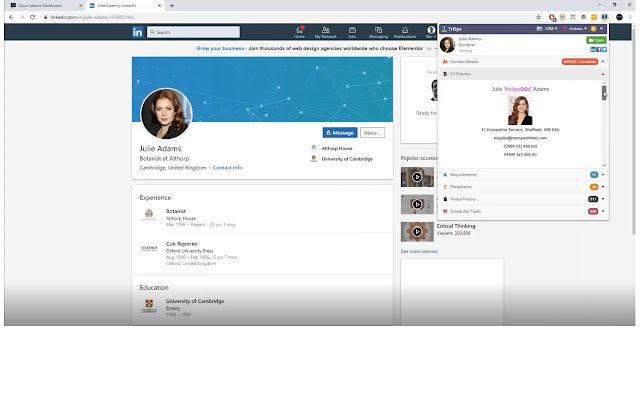This screenshot has height=400, width=640.
Task: Click the More... button on profile
Action: 372,133
